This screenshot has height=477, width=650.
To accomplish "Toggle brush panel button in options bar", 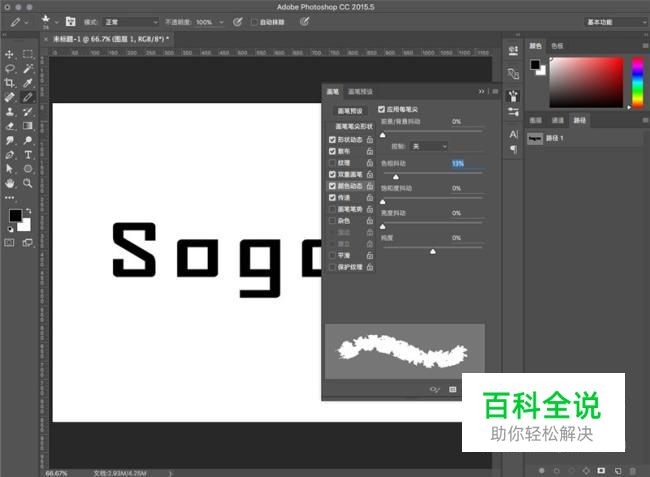I will 71,22.
